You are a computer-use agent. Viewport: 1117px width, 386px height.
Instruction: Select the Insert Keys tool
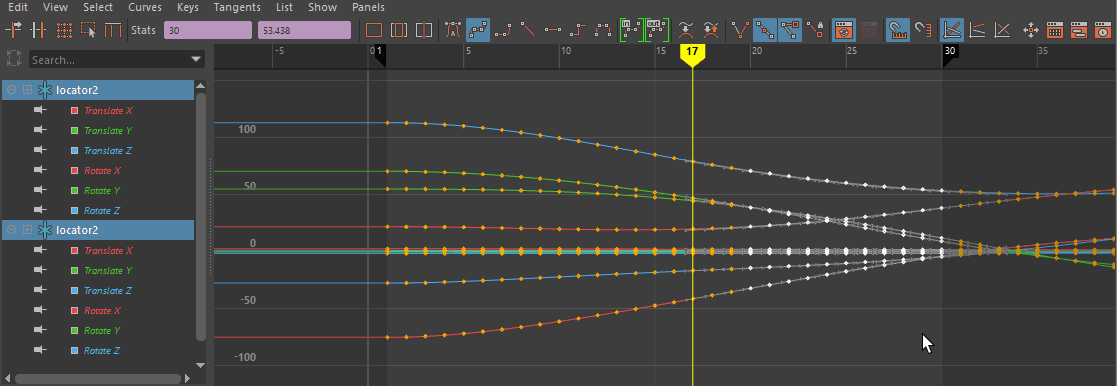[x=38, y=30]
